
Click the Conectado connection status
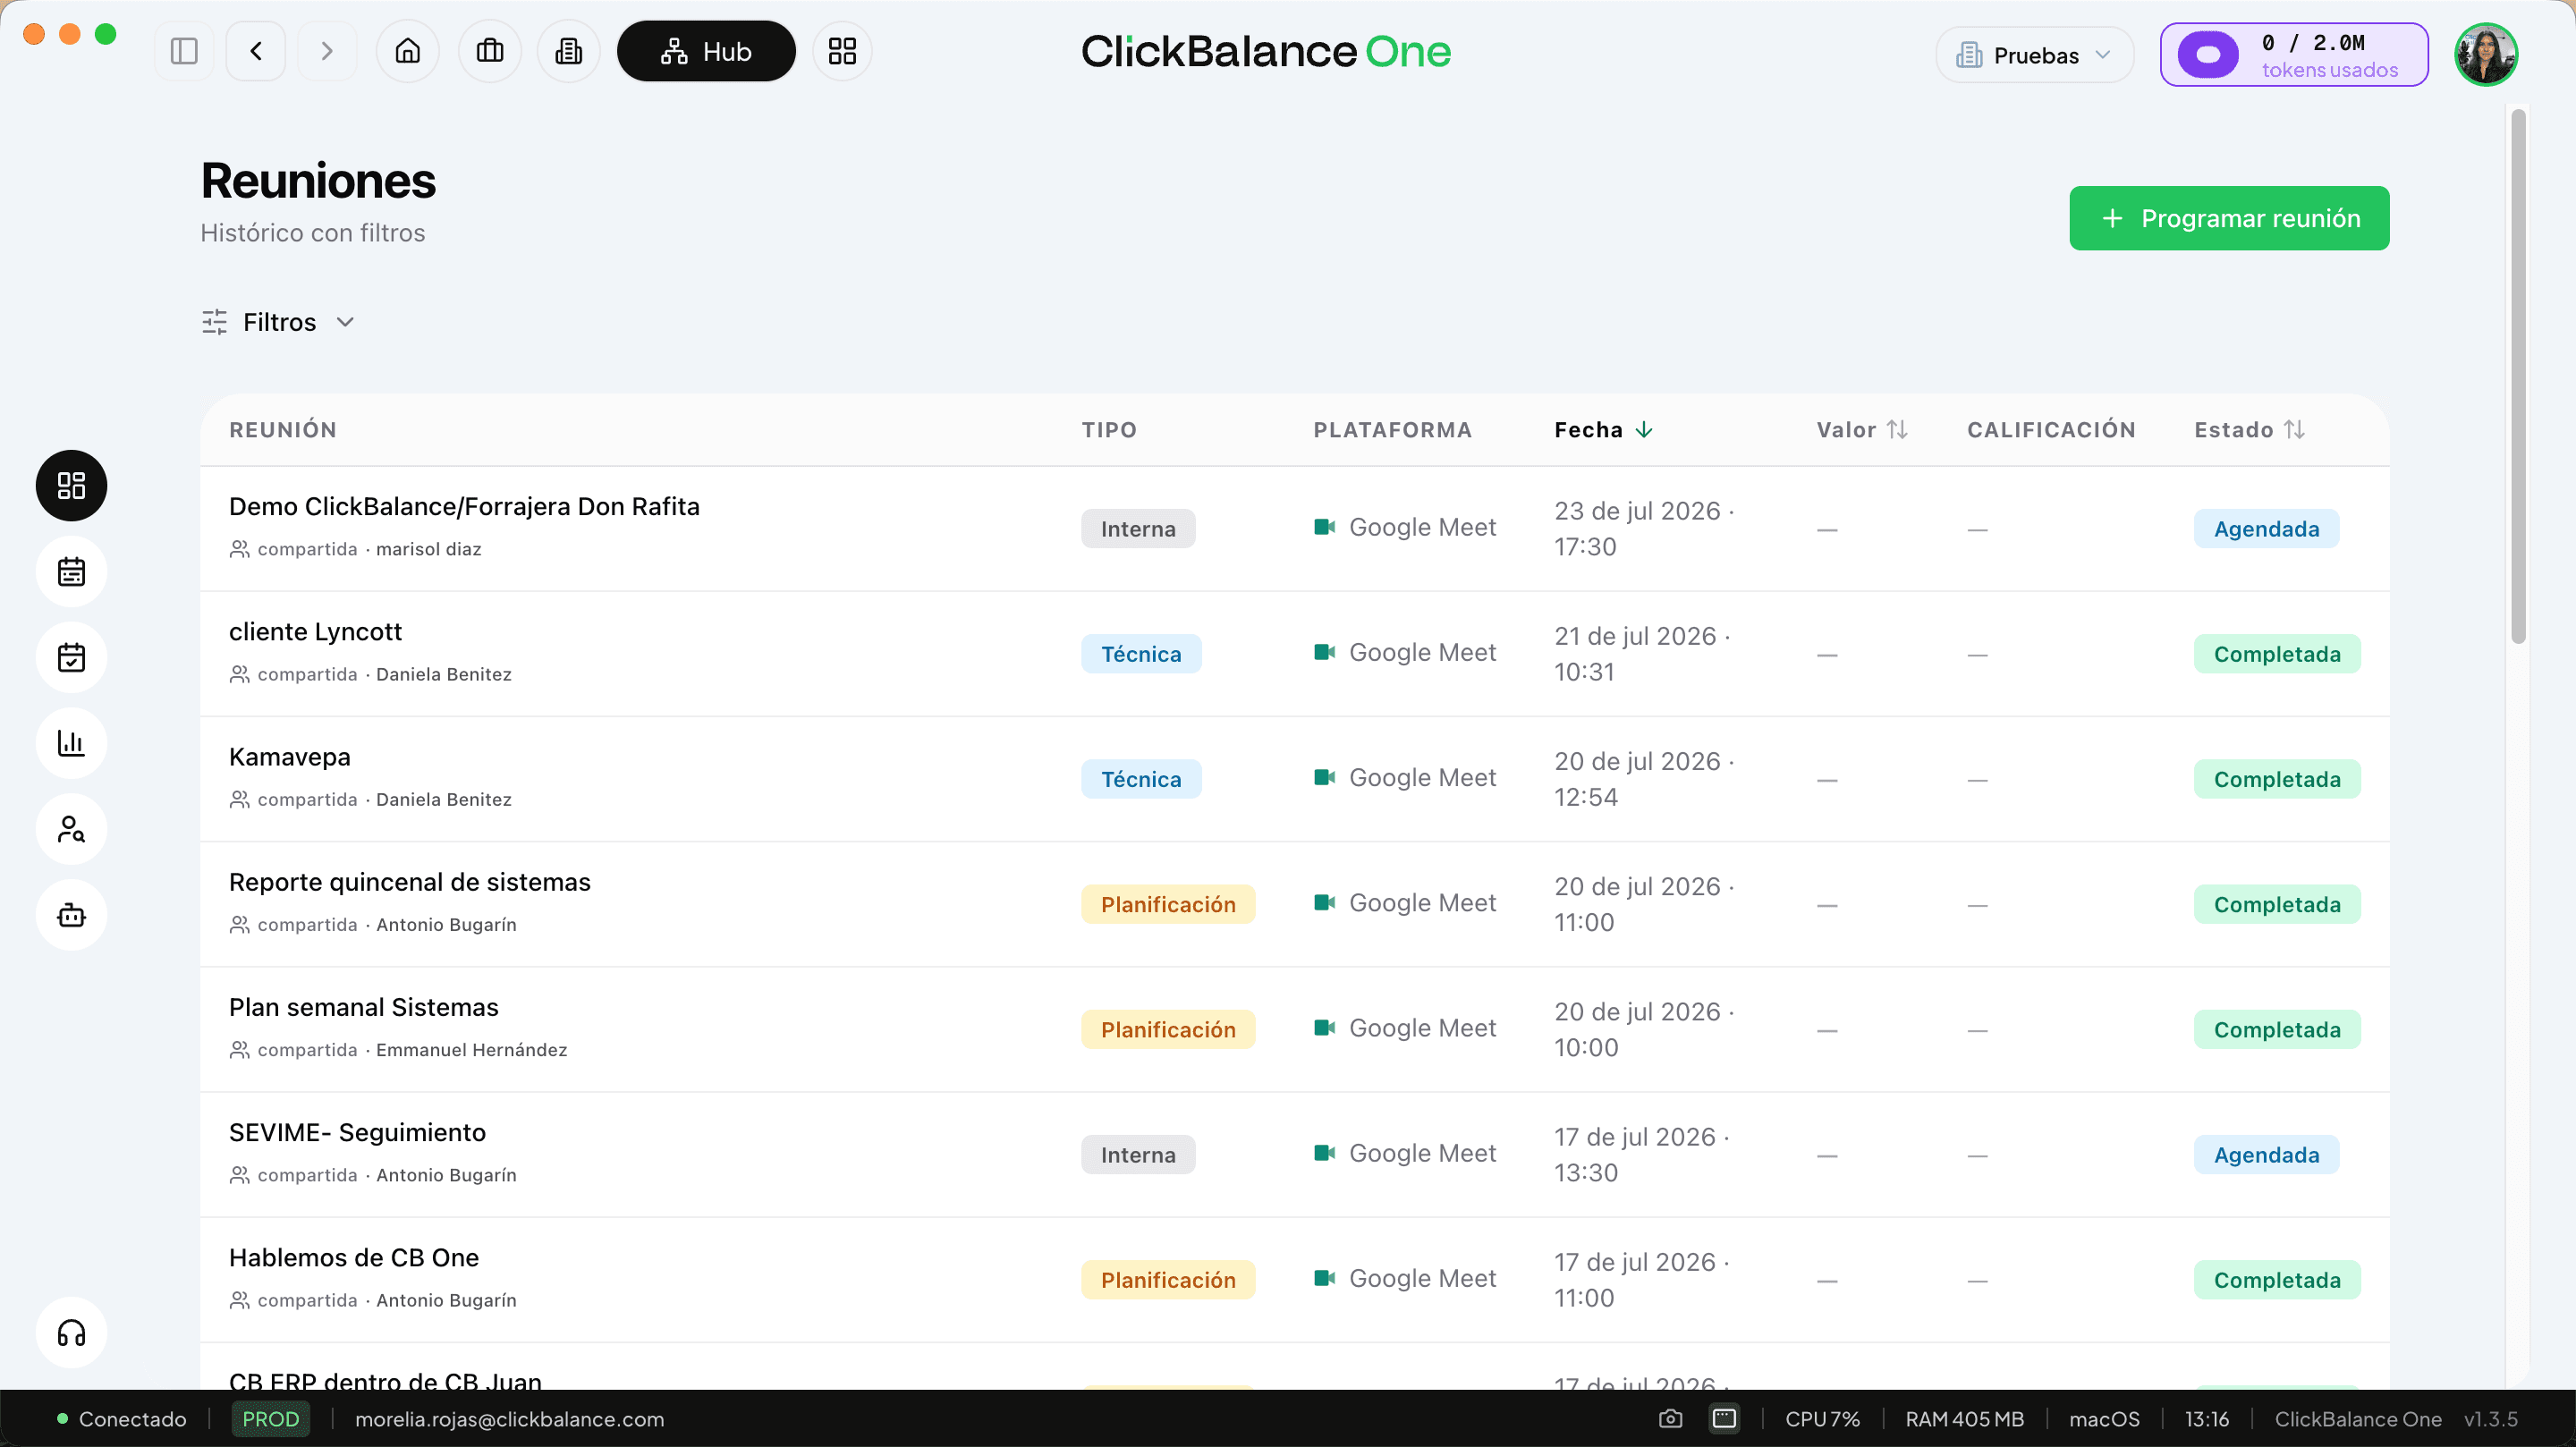[122, 1419]
